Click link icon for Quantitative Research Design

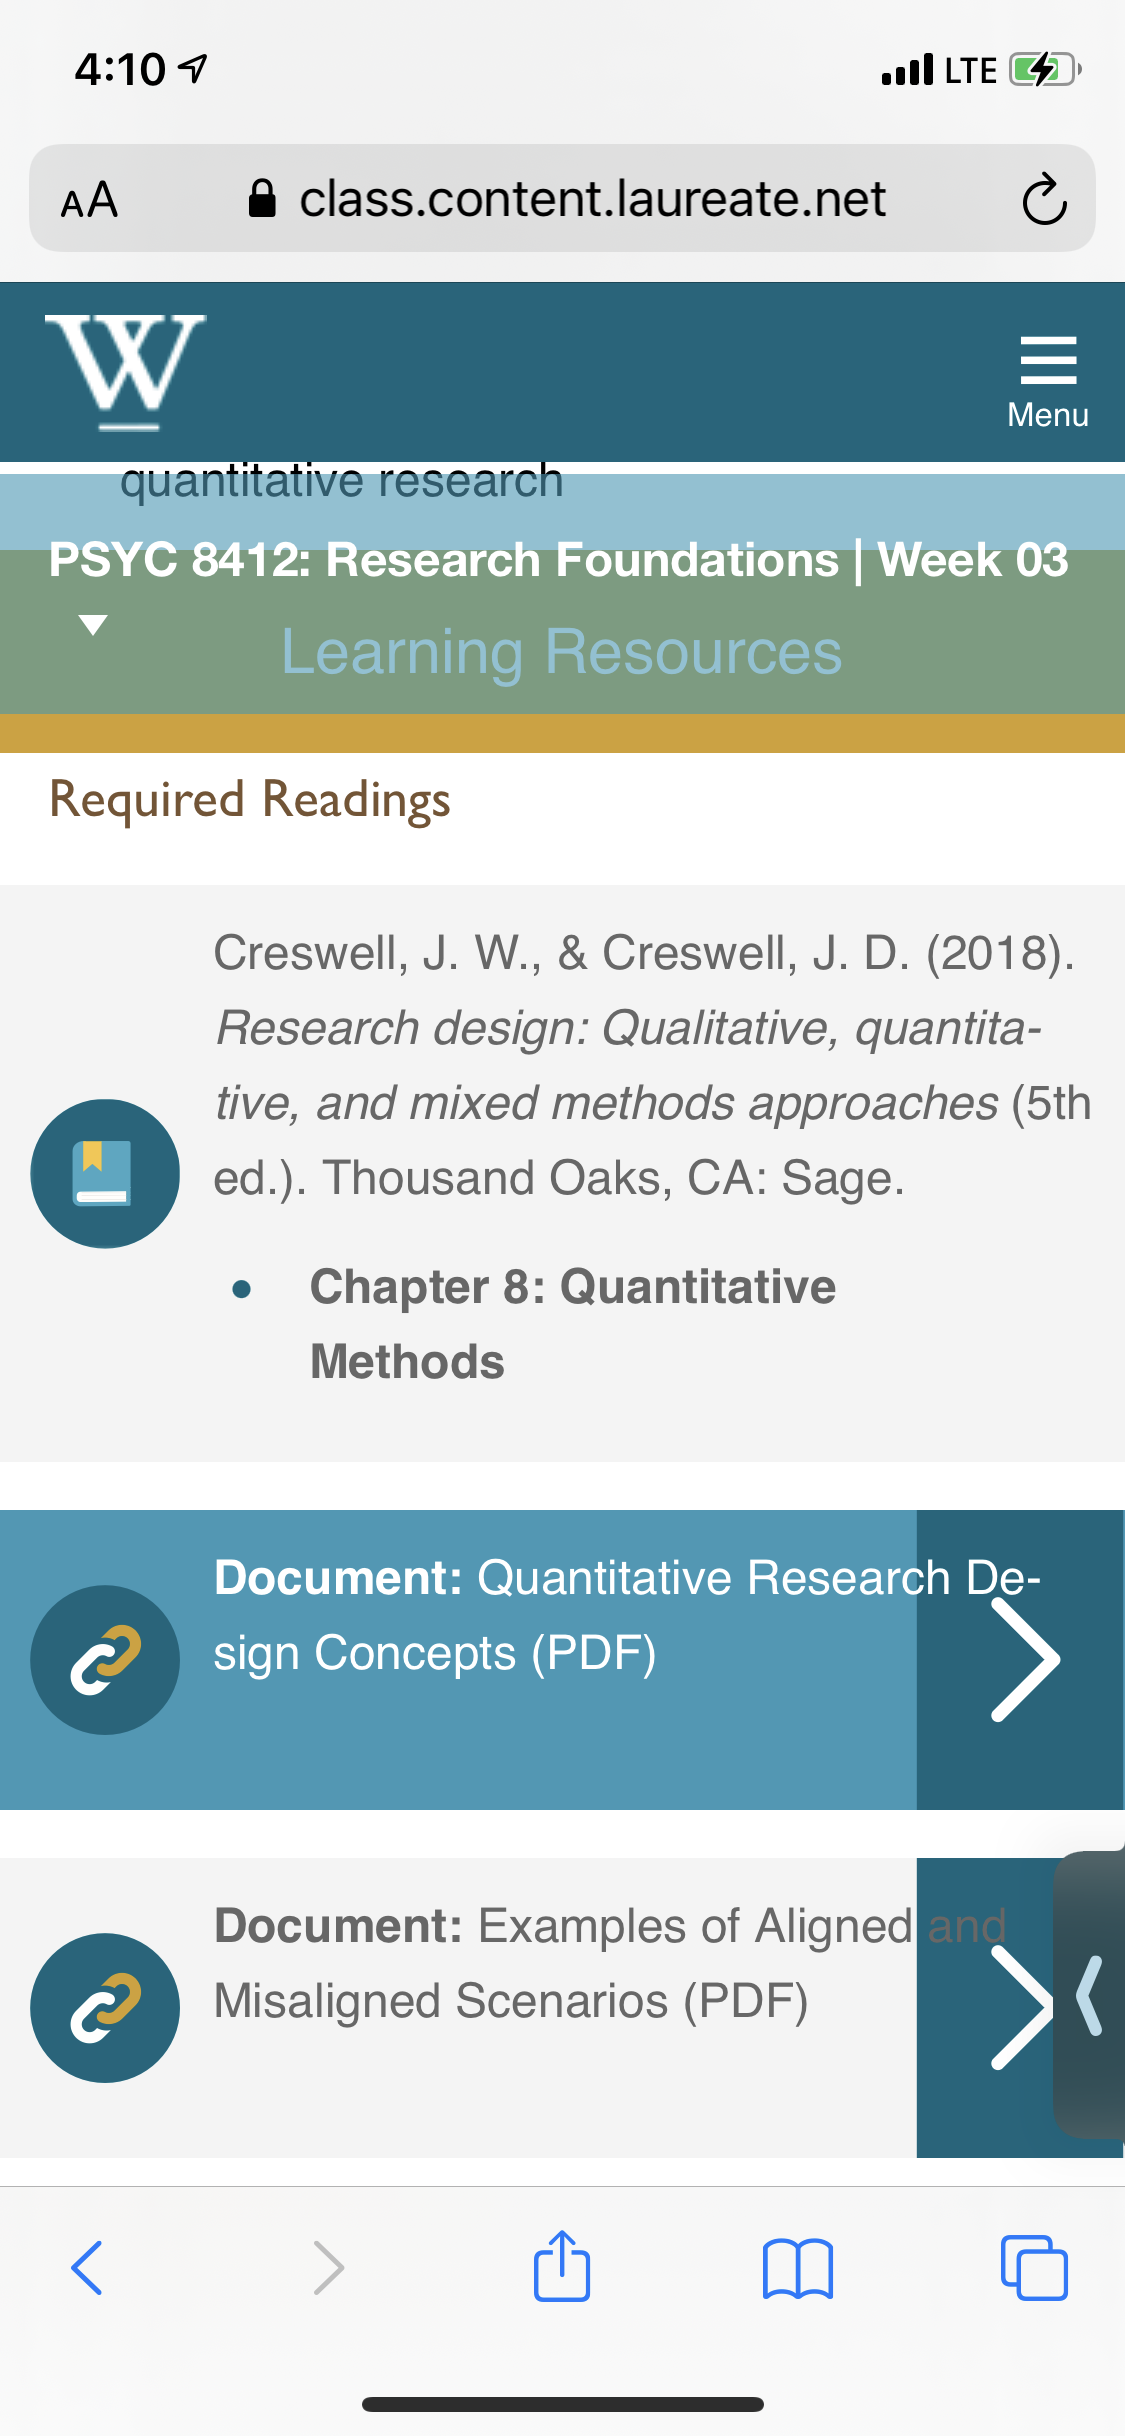(x=105, y=1659)
